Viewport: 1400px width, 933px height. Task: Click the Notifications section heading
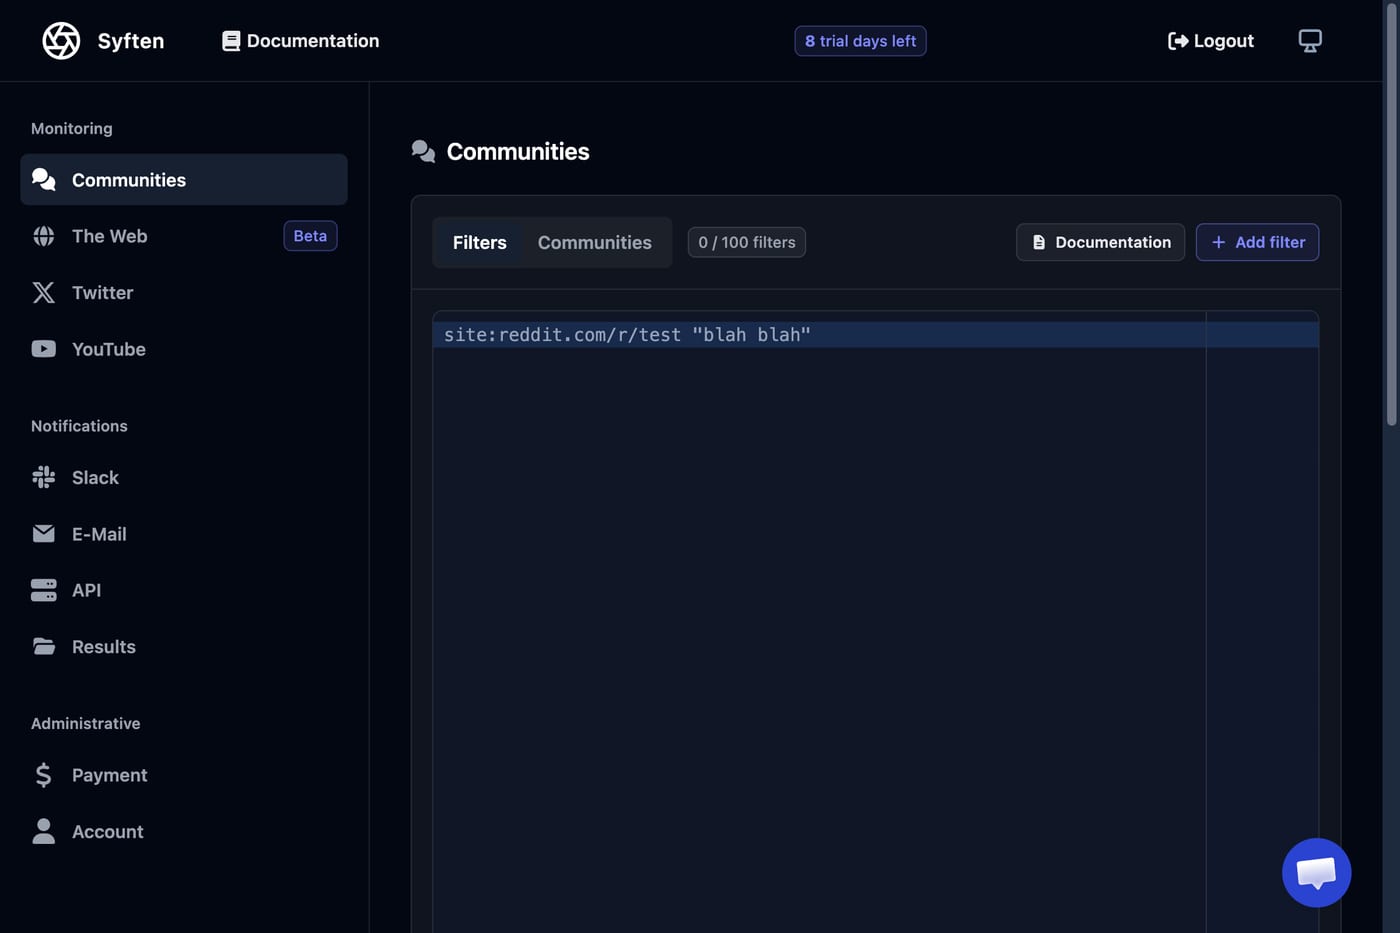click(x=79, y=426)
